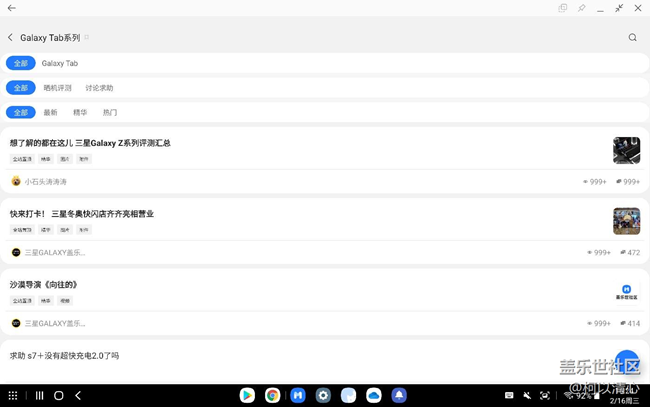The image size is (650, 407).
Task: Open the app drawer grid icon
Action: point(13,396)
